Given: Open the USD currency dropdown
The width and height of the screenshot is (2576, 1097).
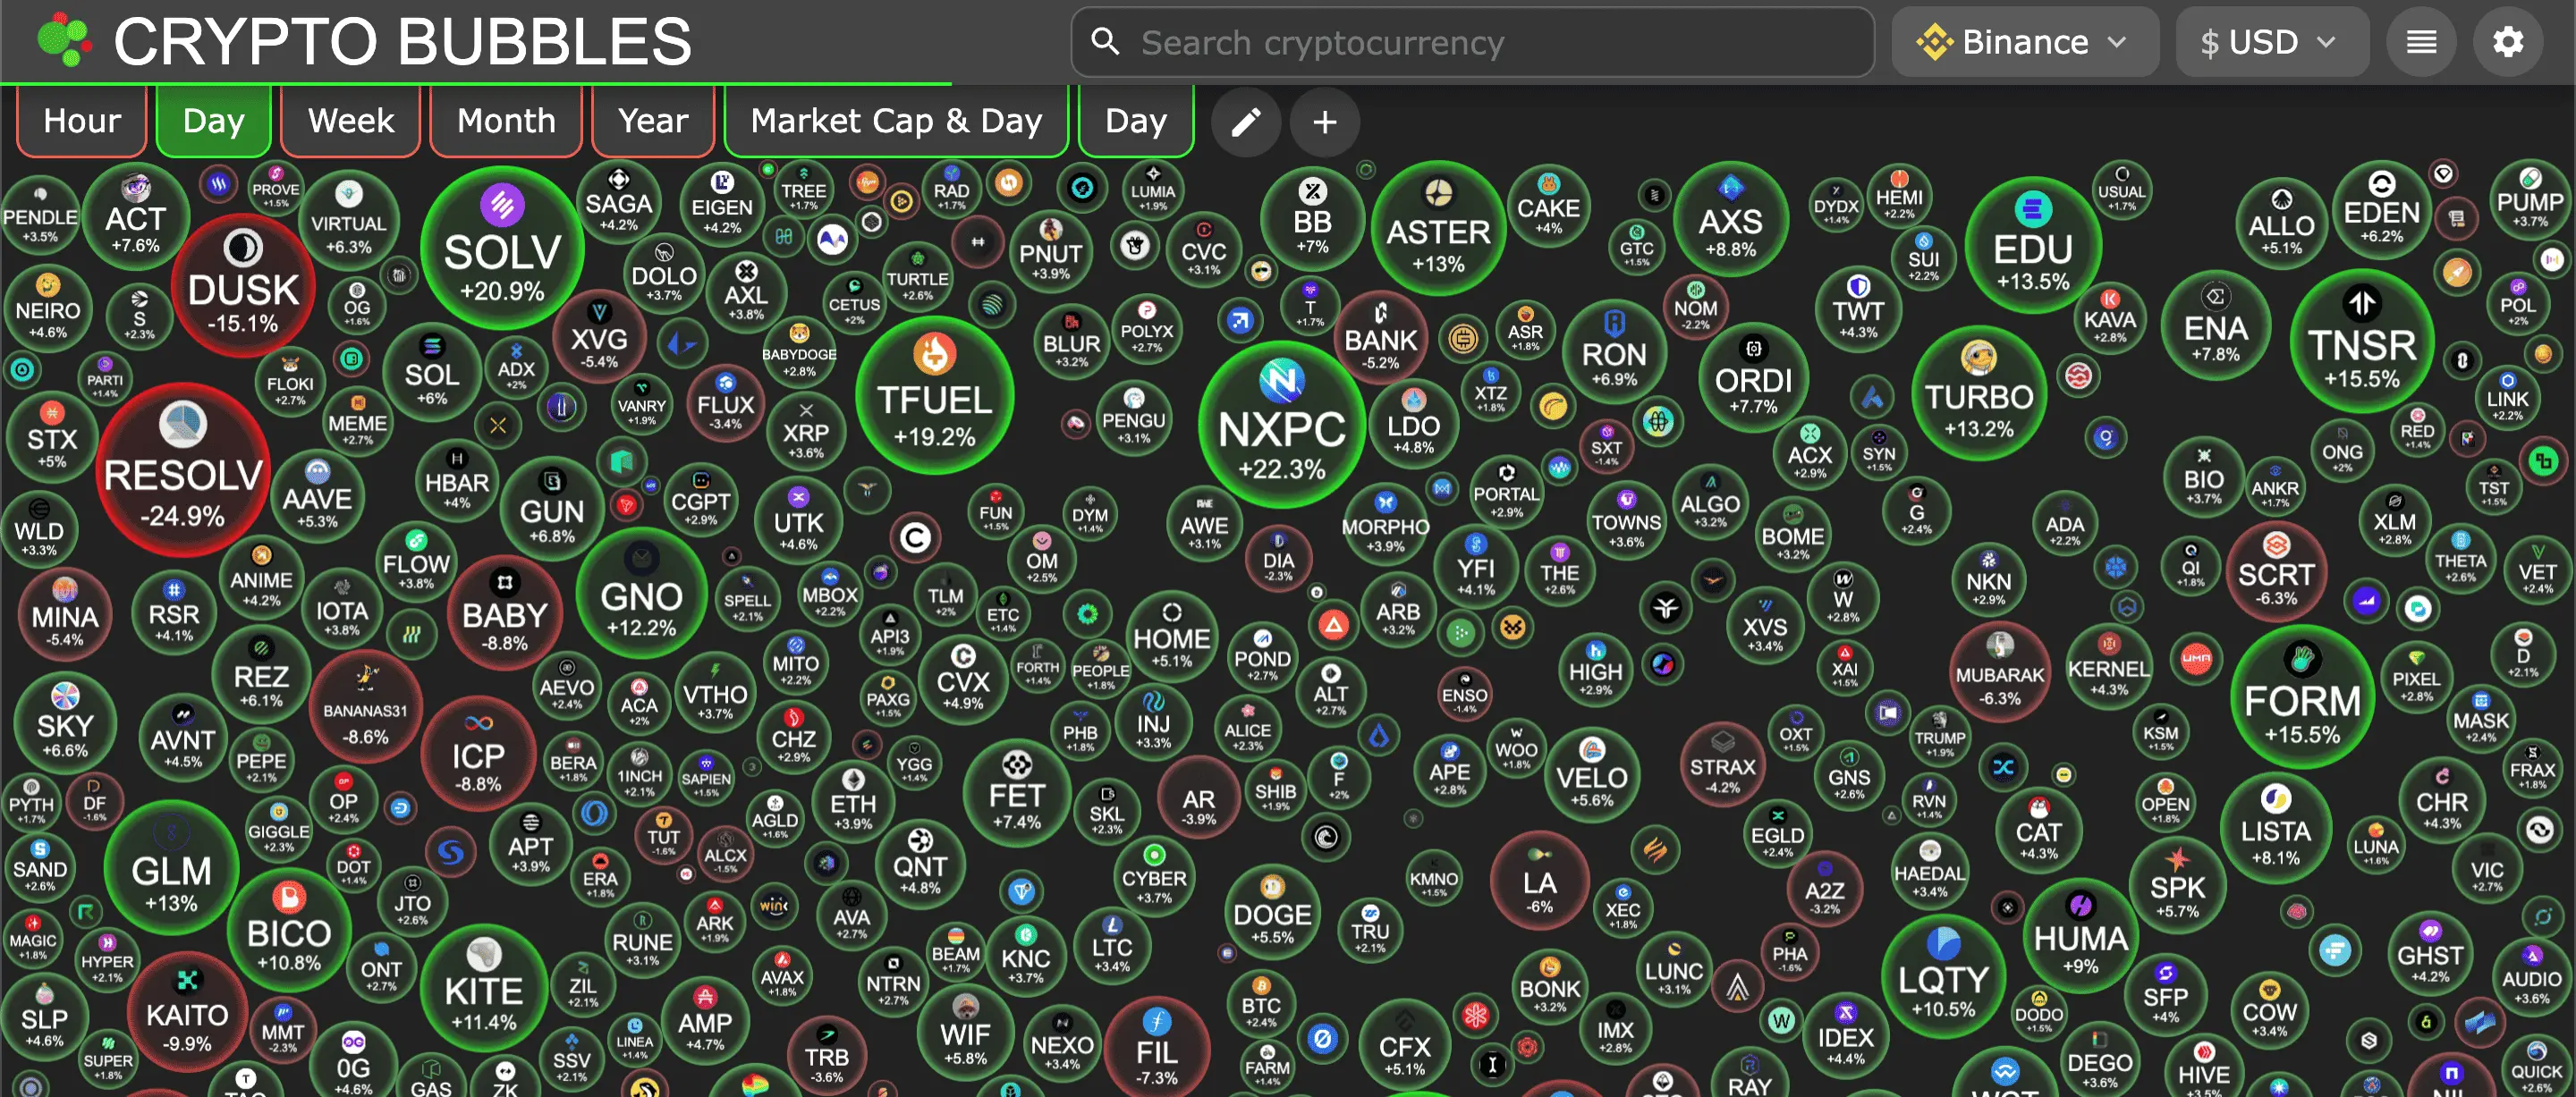Looking at the screenshot, I should 2271,42.
